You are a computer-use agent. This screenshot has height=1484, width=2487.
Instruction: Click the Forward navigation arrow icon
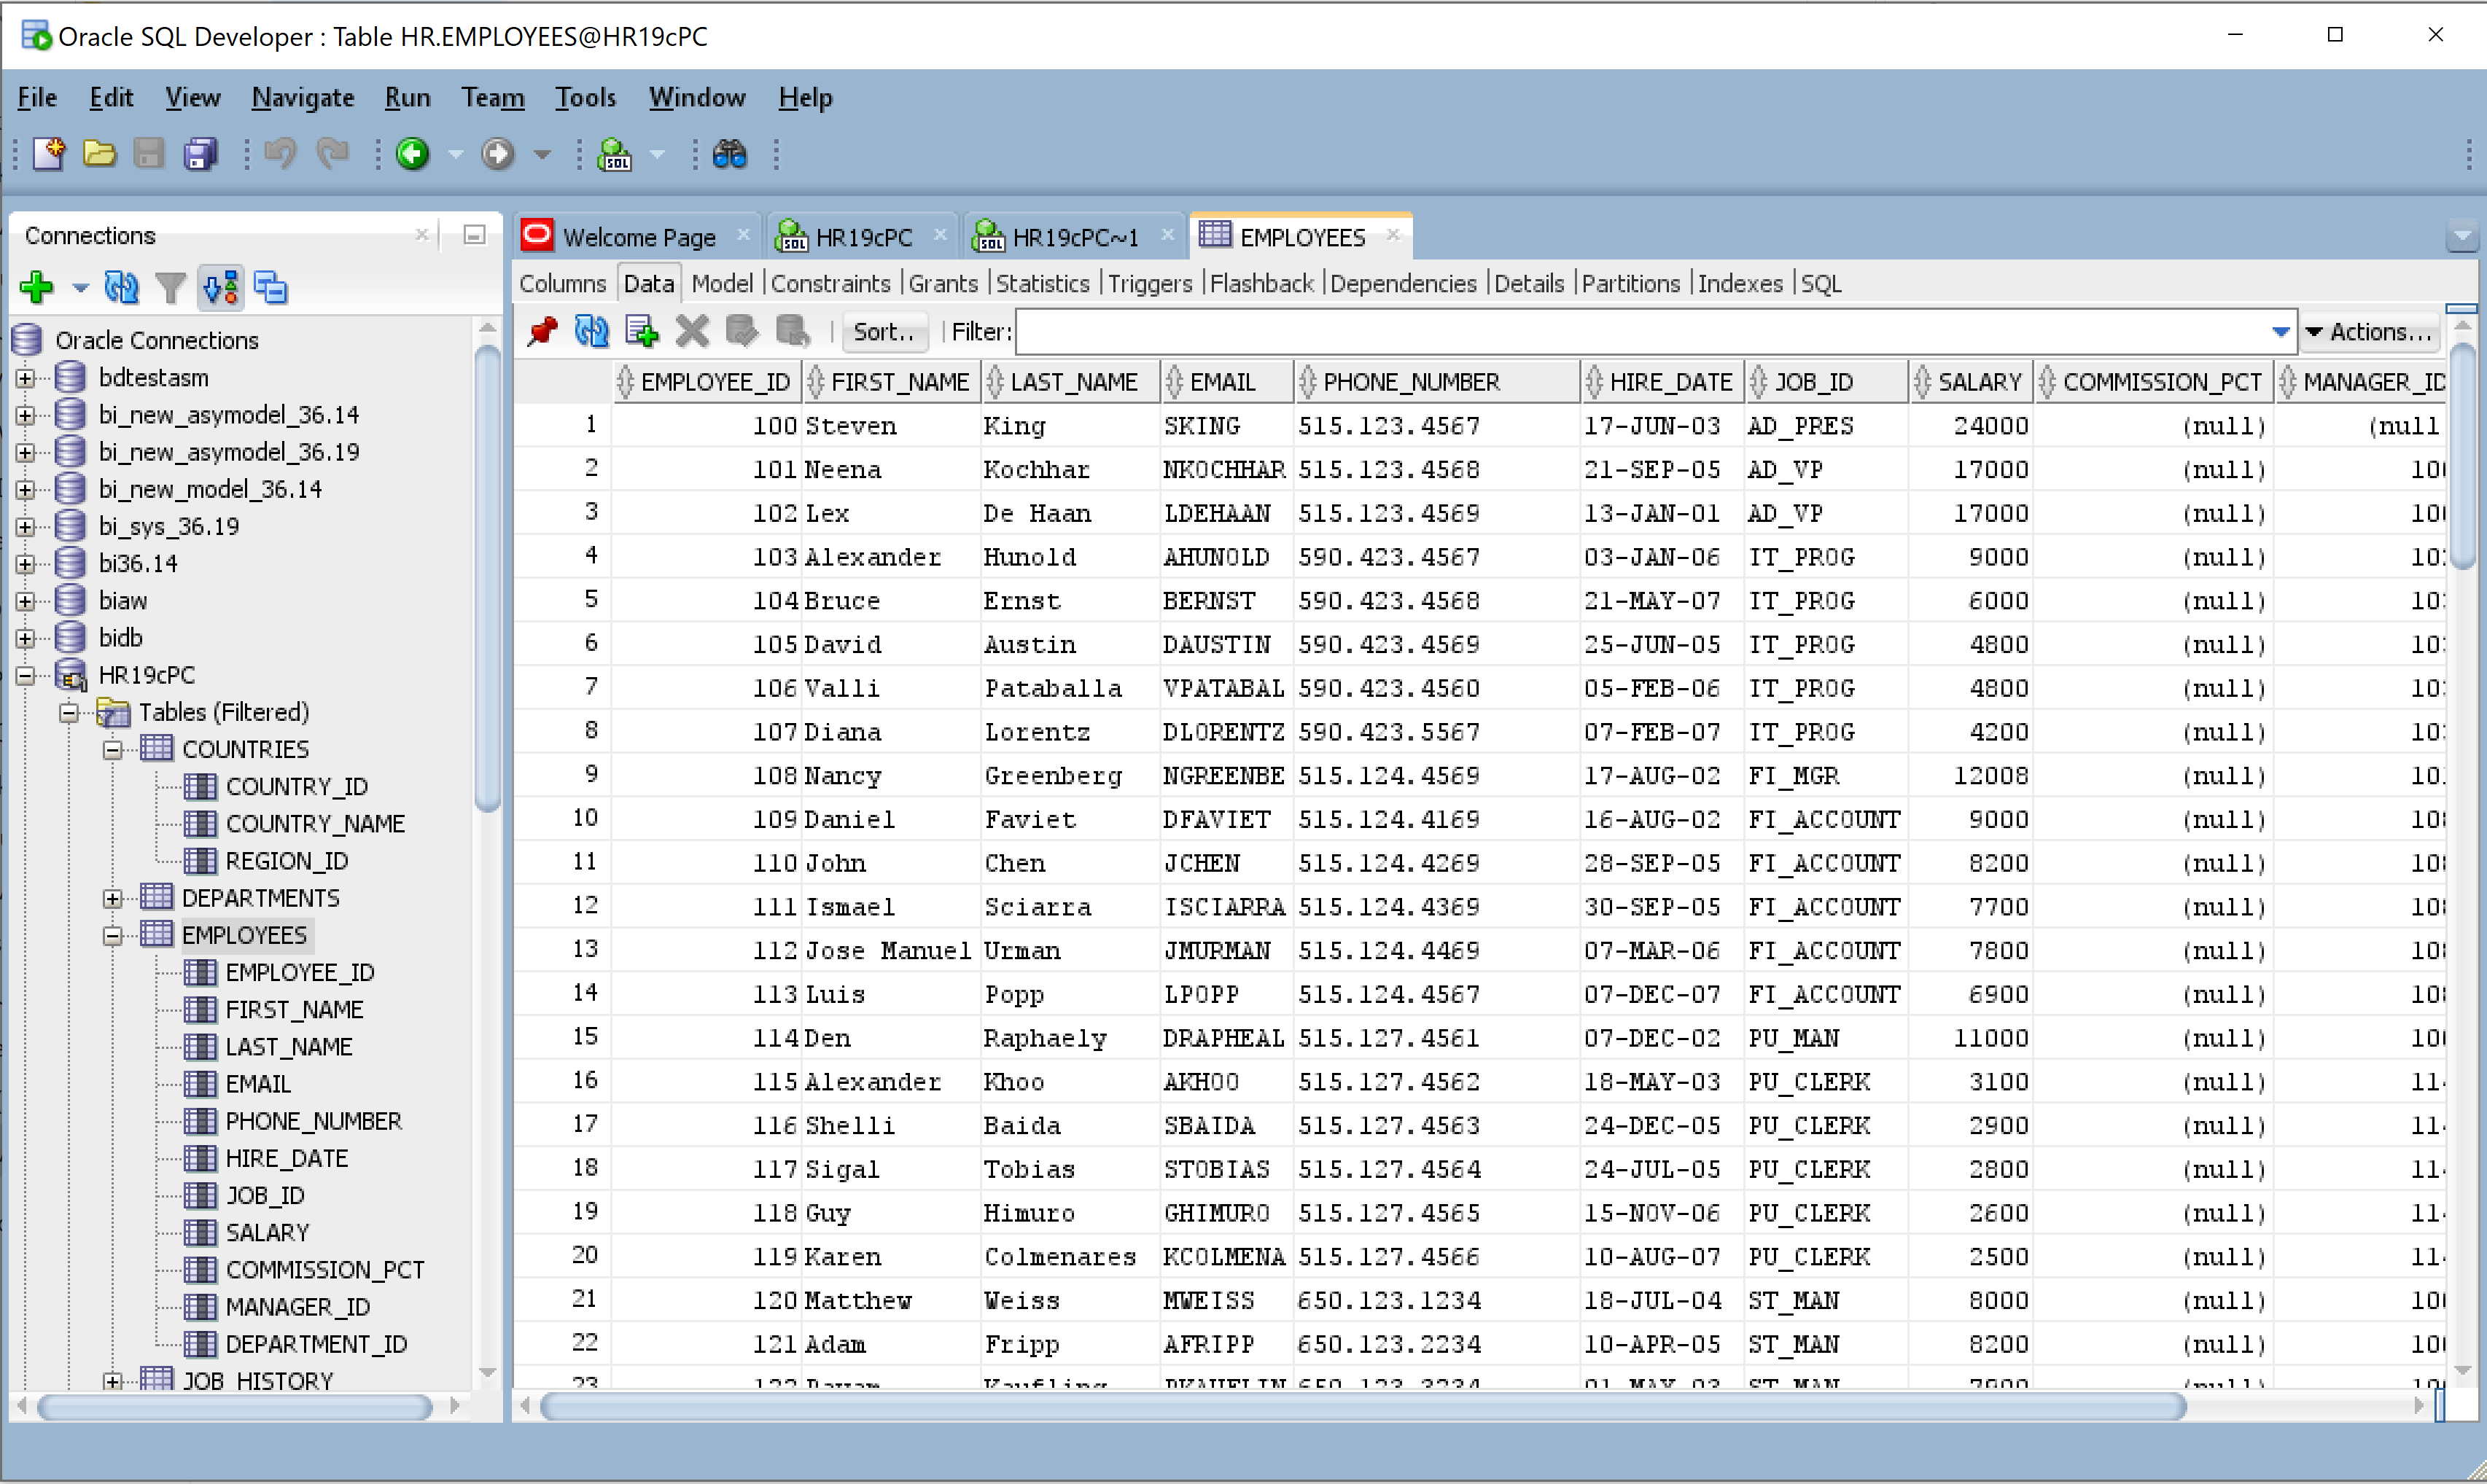point(497,154)
